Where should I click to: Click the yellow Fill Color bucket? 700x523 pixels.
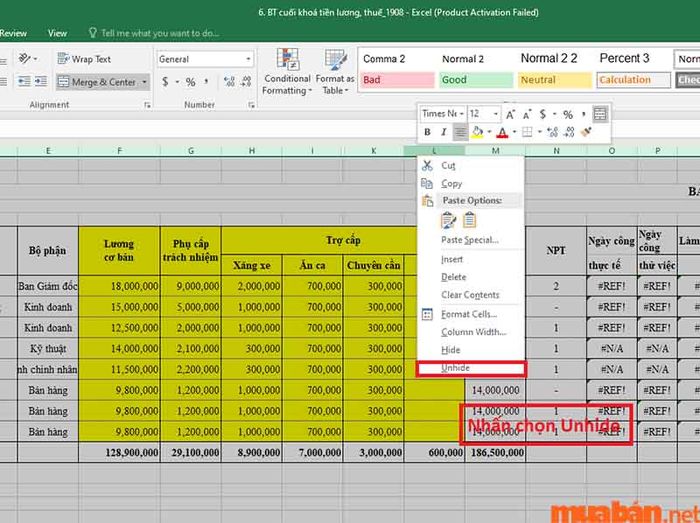coord(477,132)
